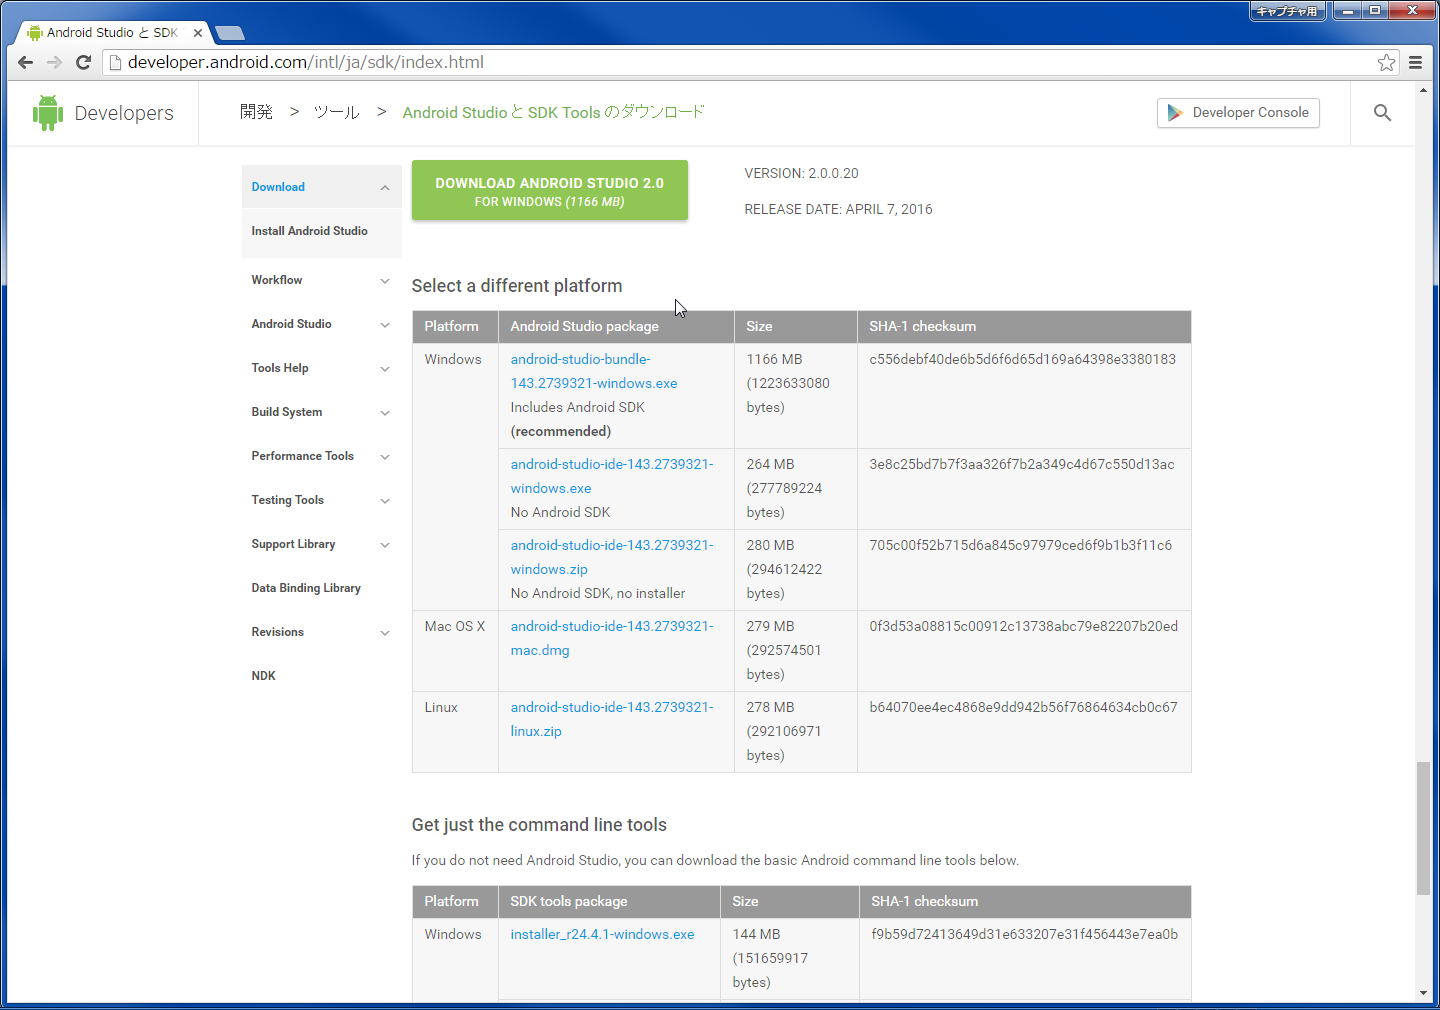Click the 'VERSION: 2.0.0.20' text
The height and width of the screenshot is (1010, 1440).
[x=801, y=173]
